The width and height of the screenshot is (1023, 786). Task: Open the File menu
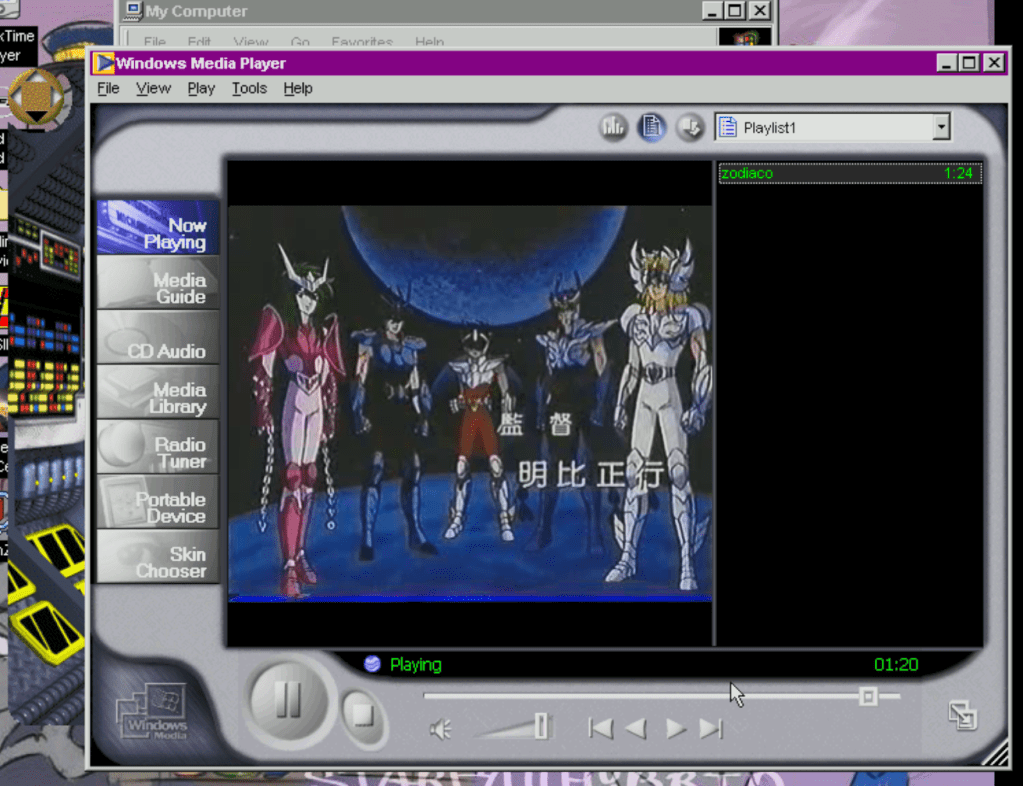[x=108, y=88]
